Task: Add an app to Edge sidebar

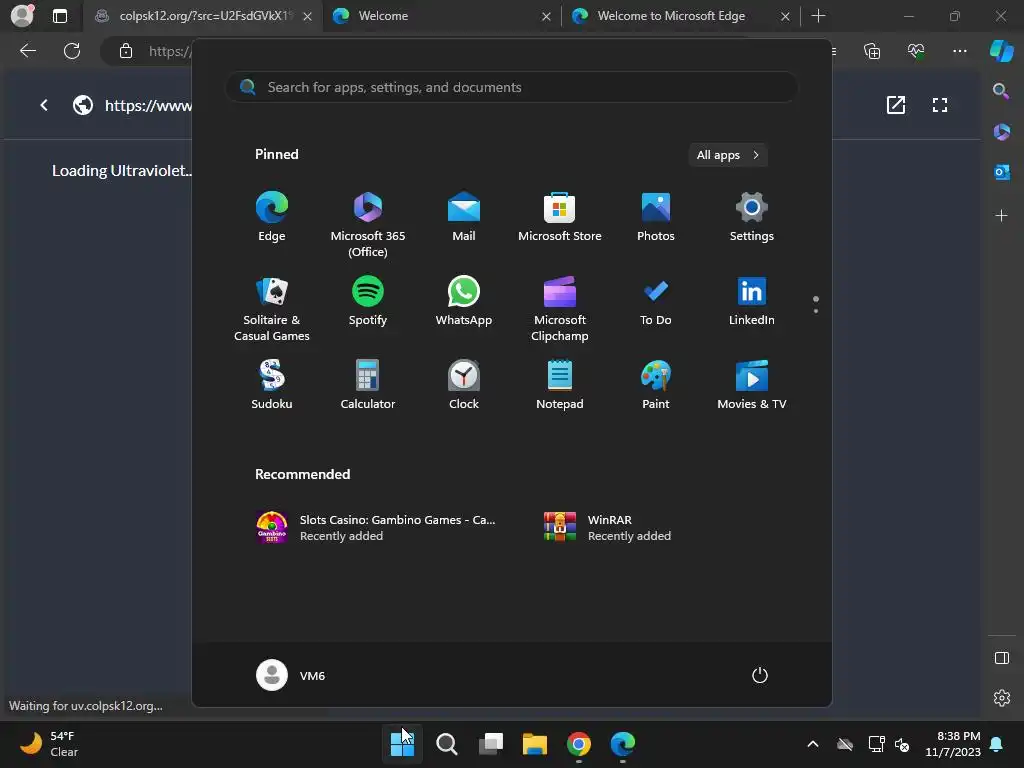Action: (x=1001, y=216)
